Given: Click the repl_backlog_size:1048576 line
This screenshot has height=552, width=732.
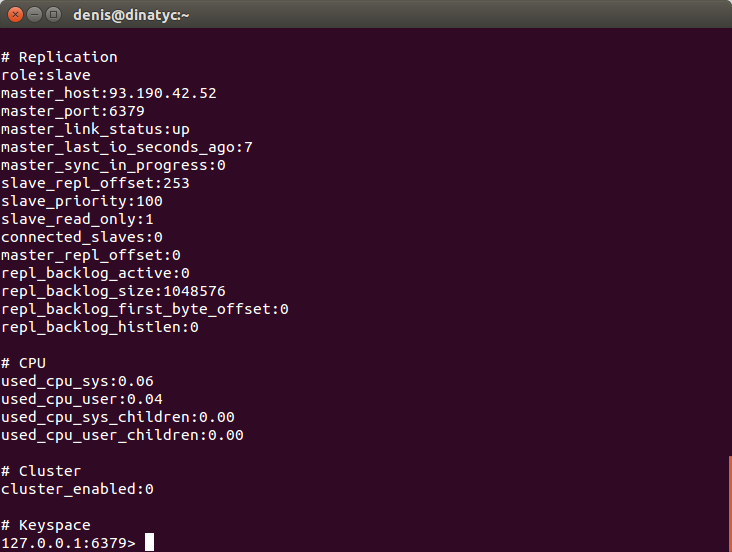Looking at the screenshot, I should click(x=113, y=291).
